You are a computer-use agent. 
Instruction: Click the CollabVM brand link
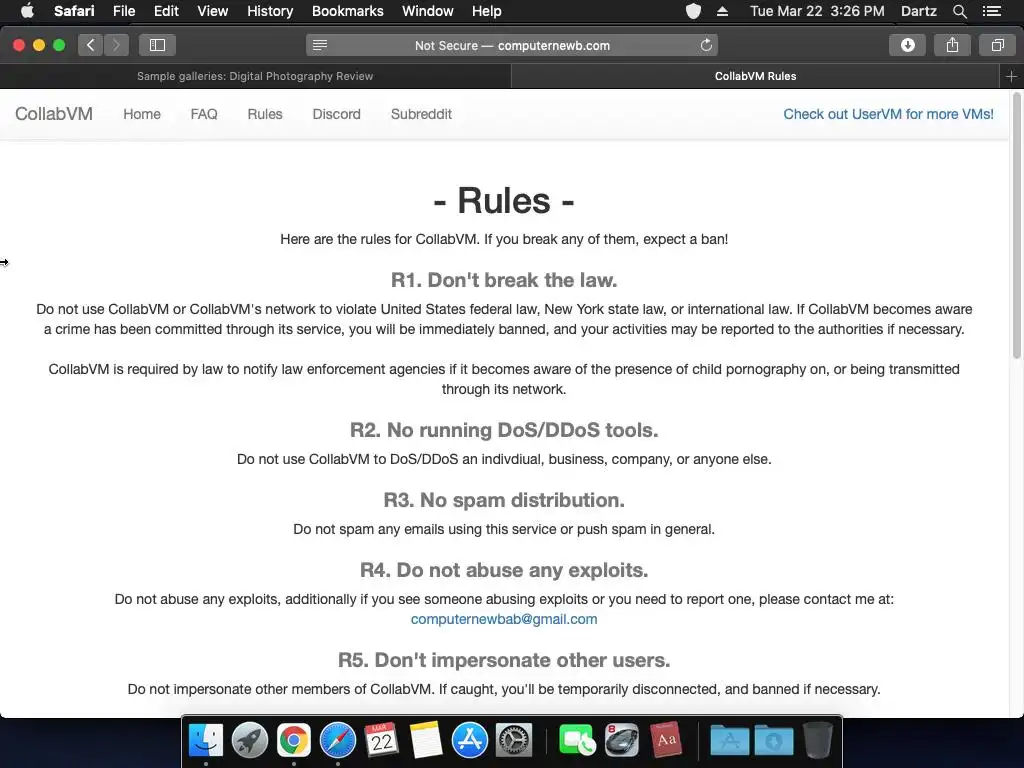[x=54, y=114]
